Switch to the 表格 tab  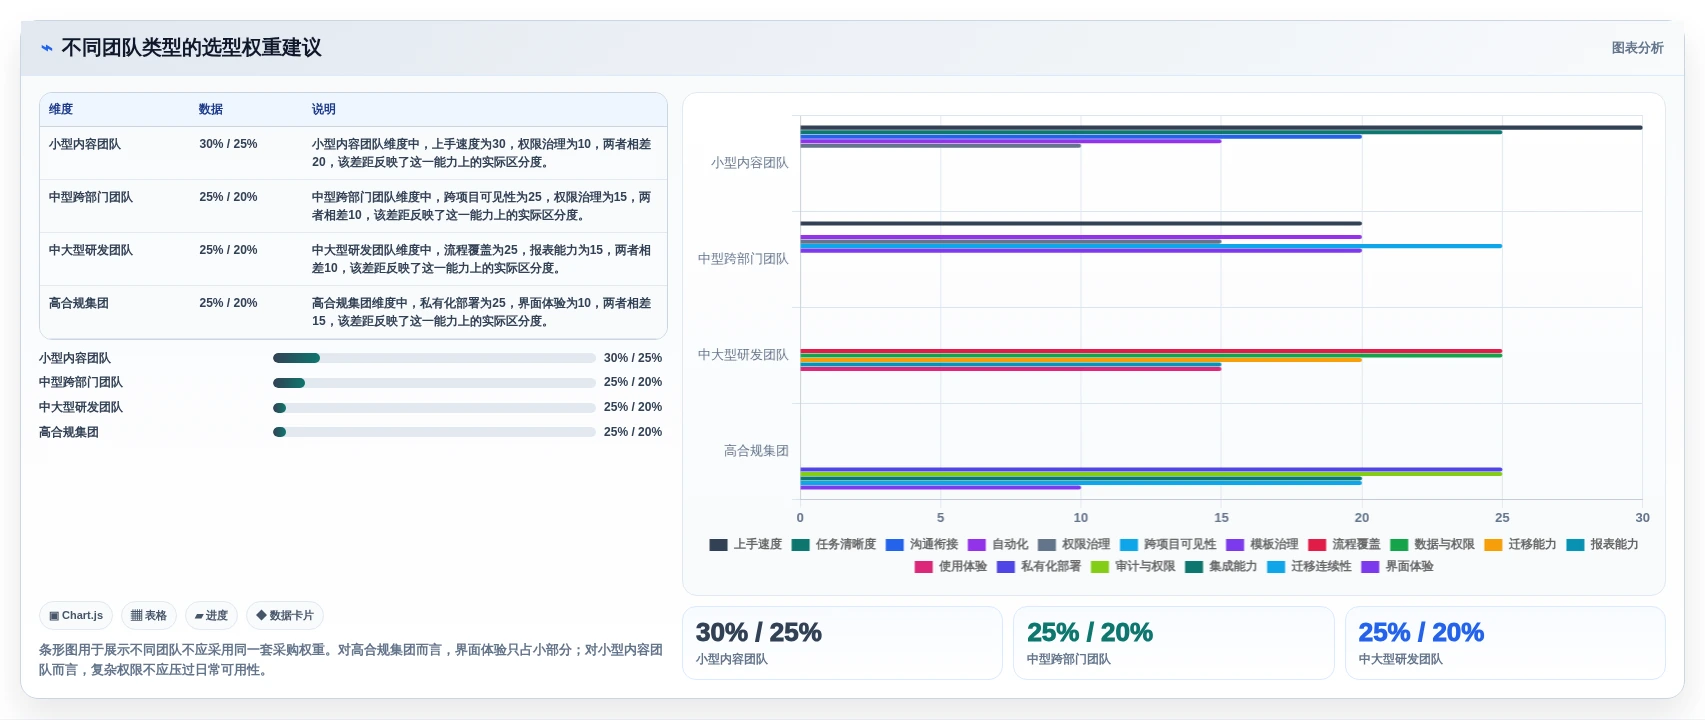(x=149, y=616)
